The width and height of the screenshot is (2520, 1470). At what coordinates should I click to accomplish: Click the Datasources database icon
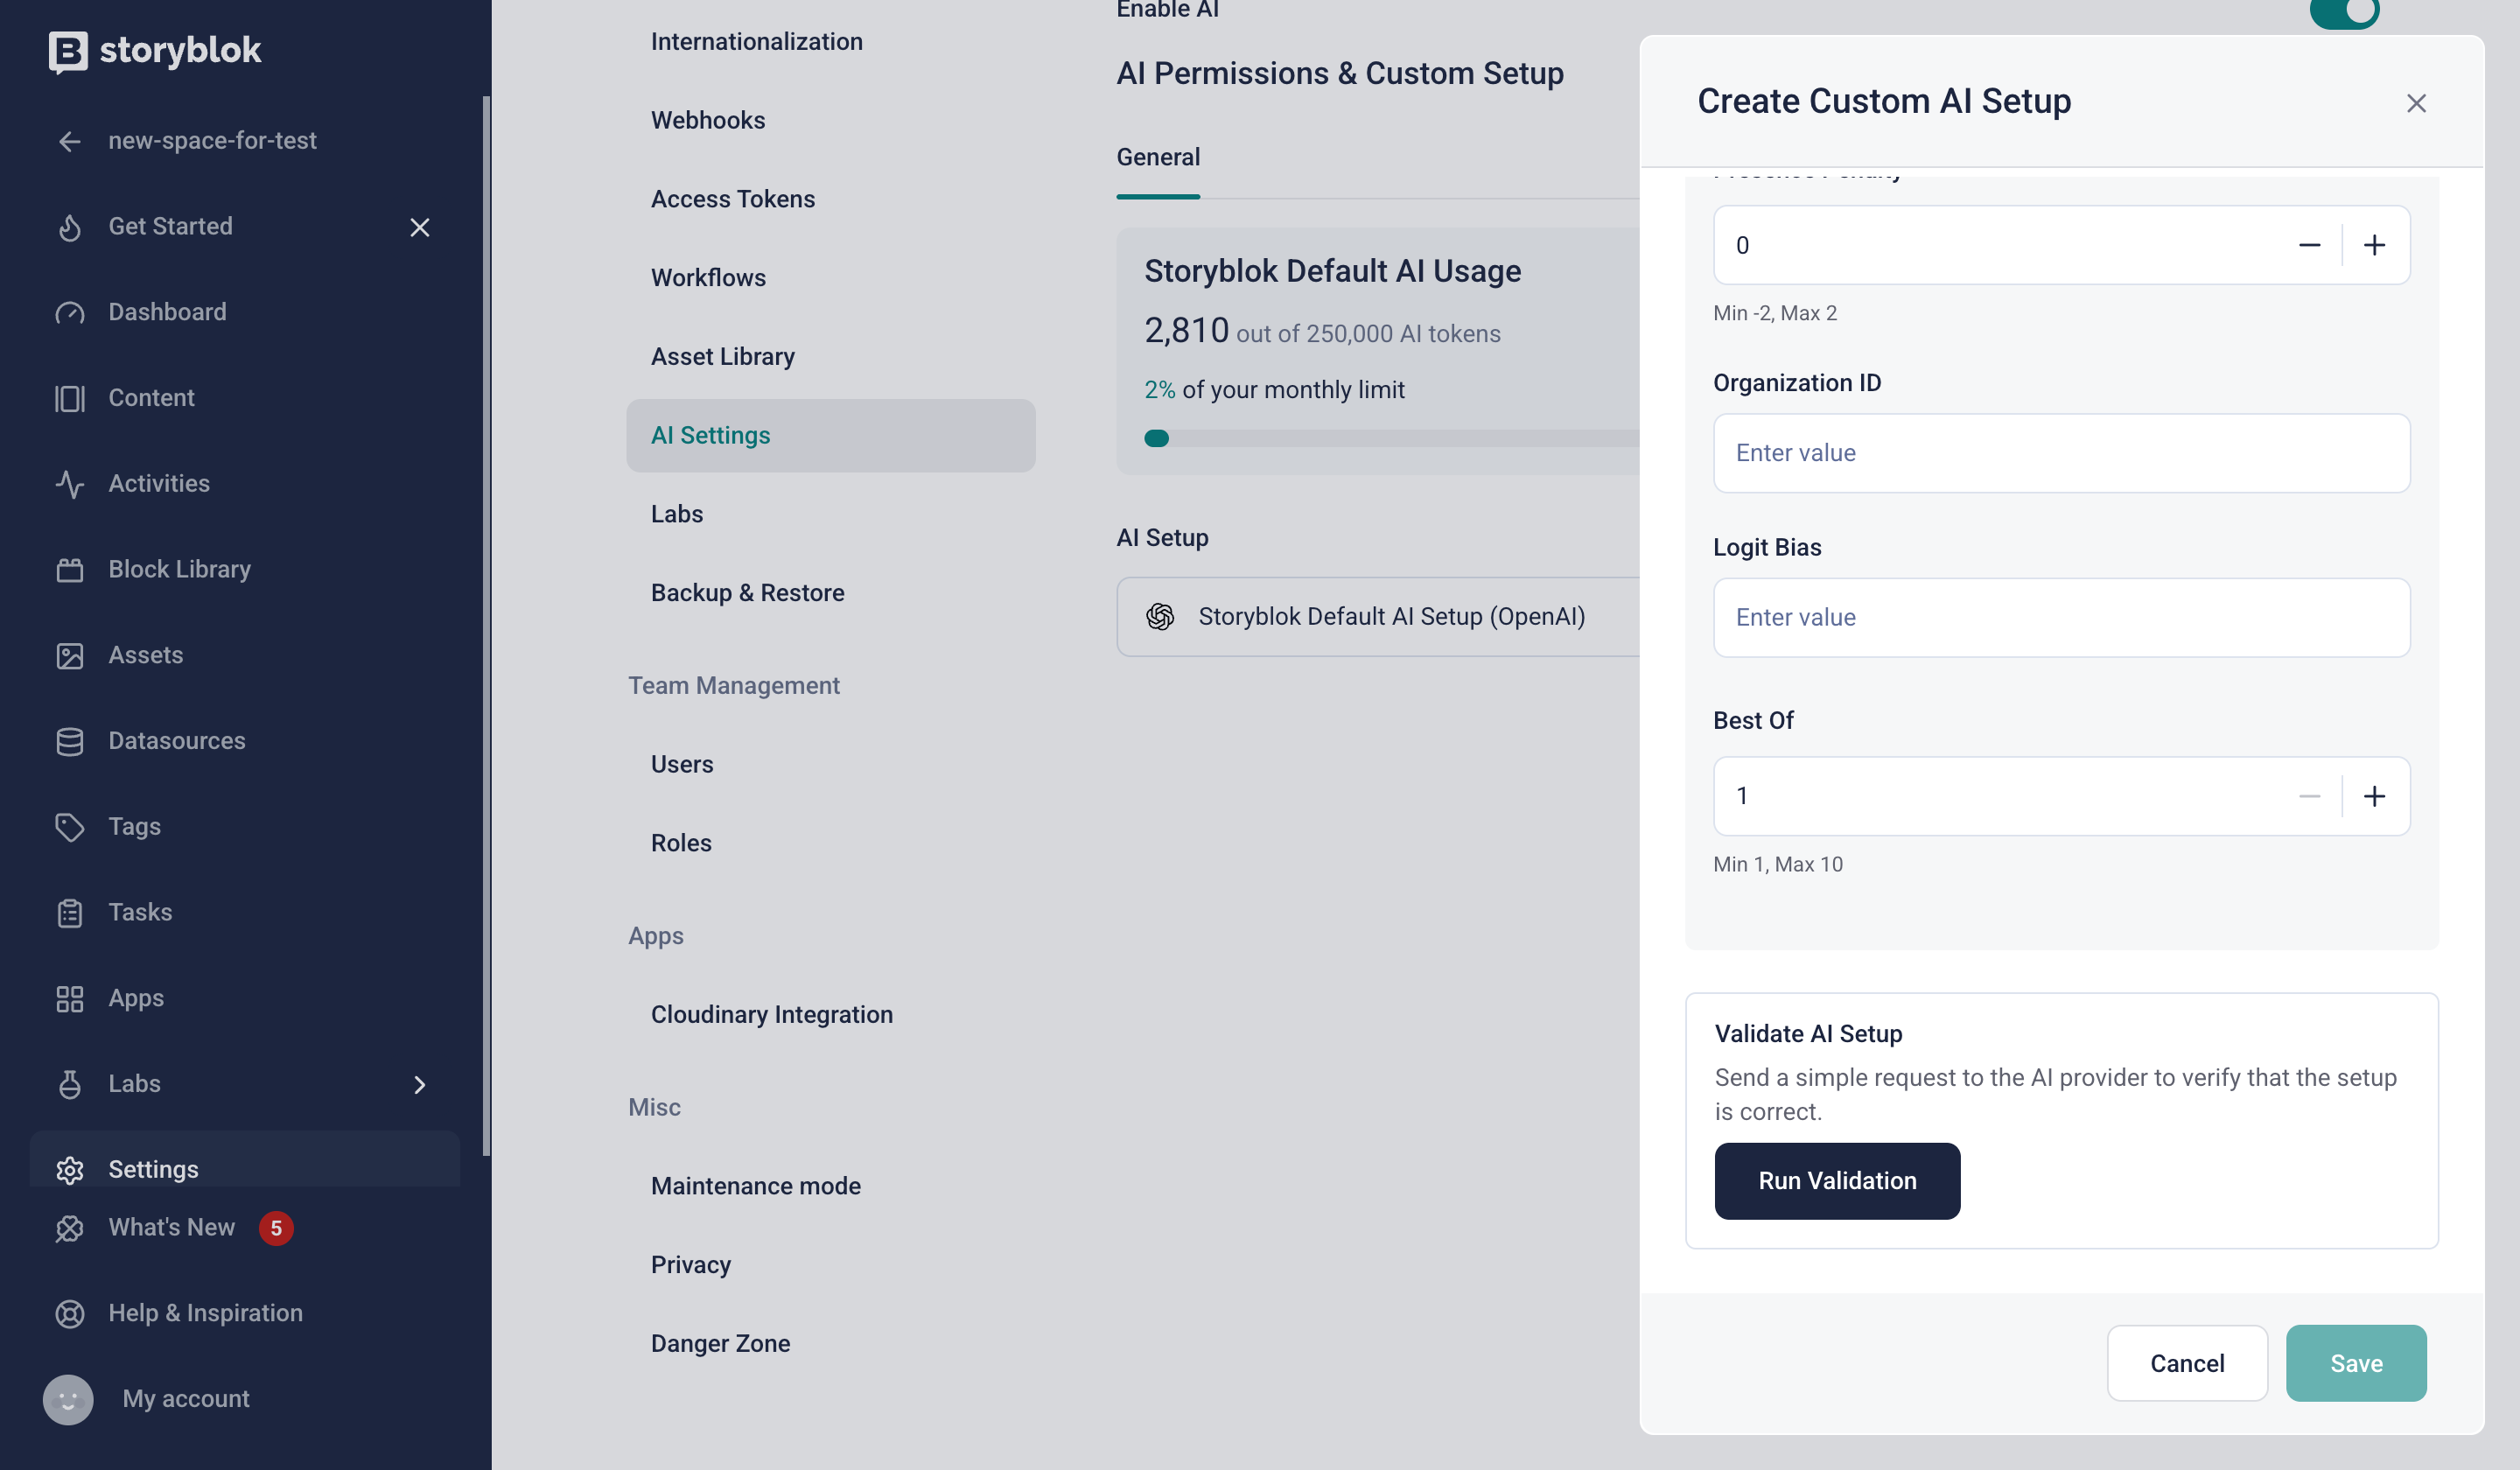pyautogui.click(x=69, y=742)
